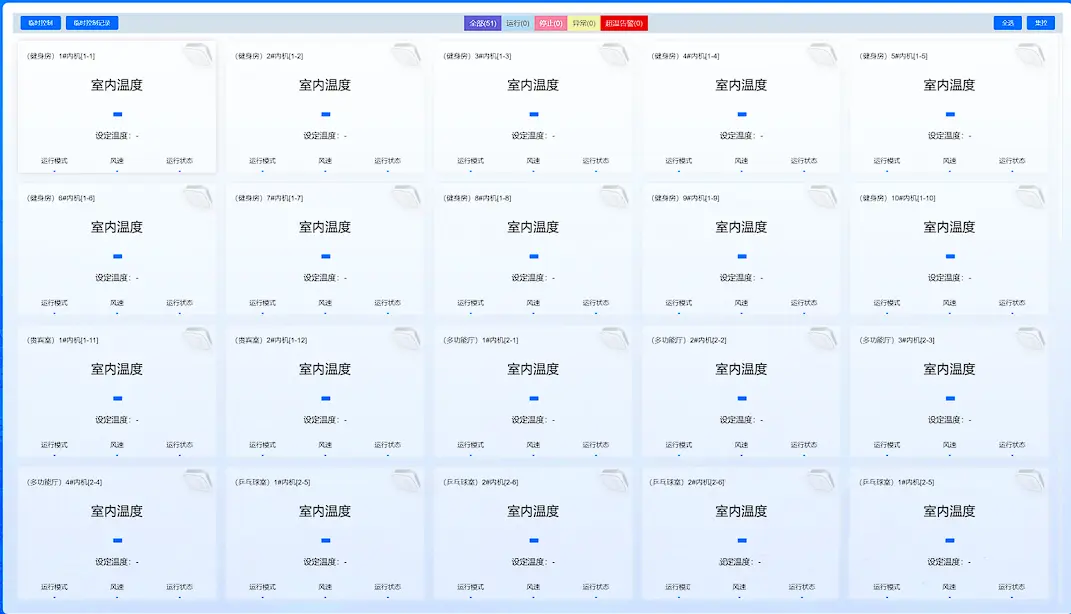Image resolution: width=1071 pixels, height=614 pixels.
Task: Select card title (健身房) 5#内机[1-5]
Action: pos(893,56)
